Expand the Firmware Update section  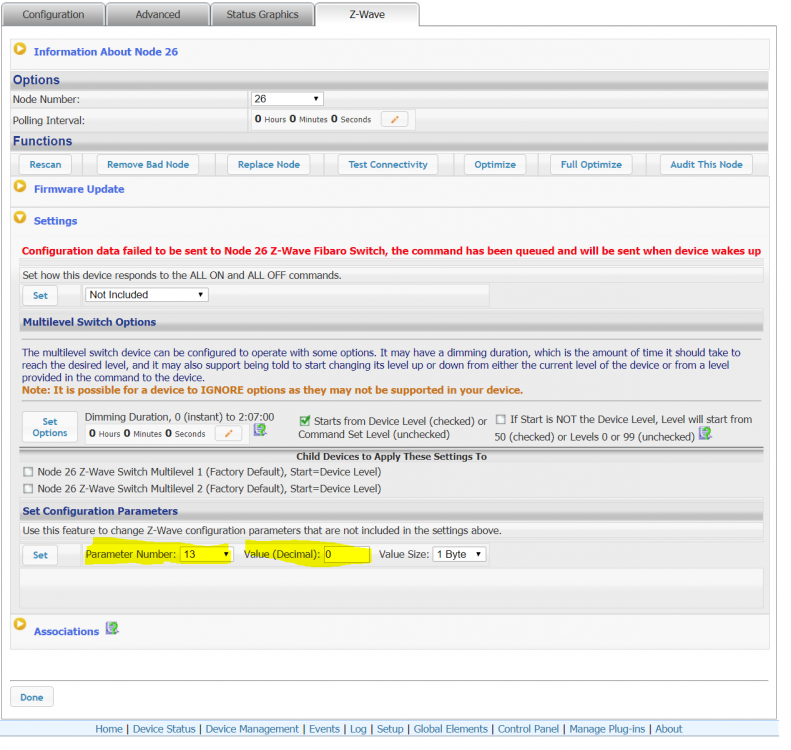coord(20,187)
